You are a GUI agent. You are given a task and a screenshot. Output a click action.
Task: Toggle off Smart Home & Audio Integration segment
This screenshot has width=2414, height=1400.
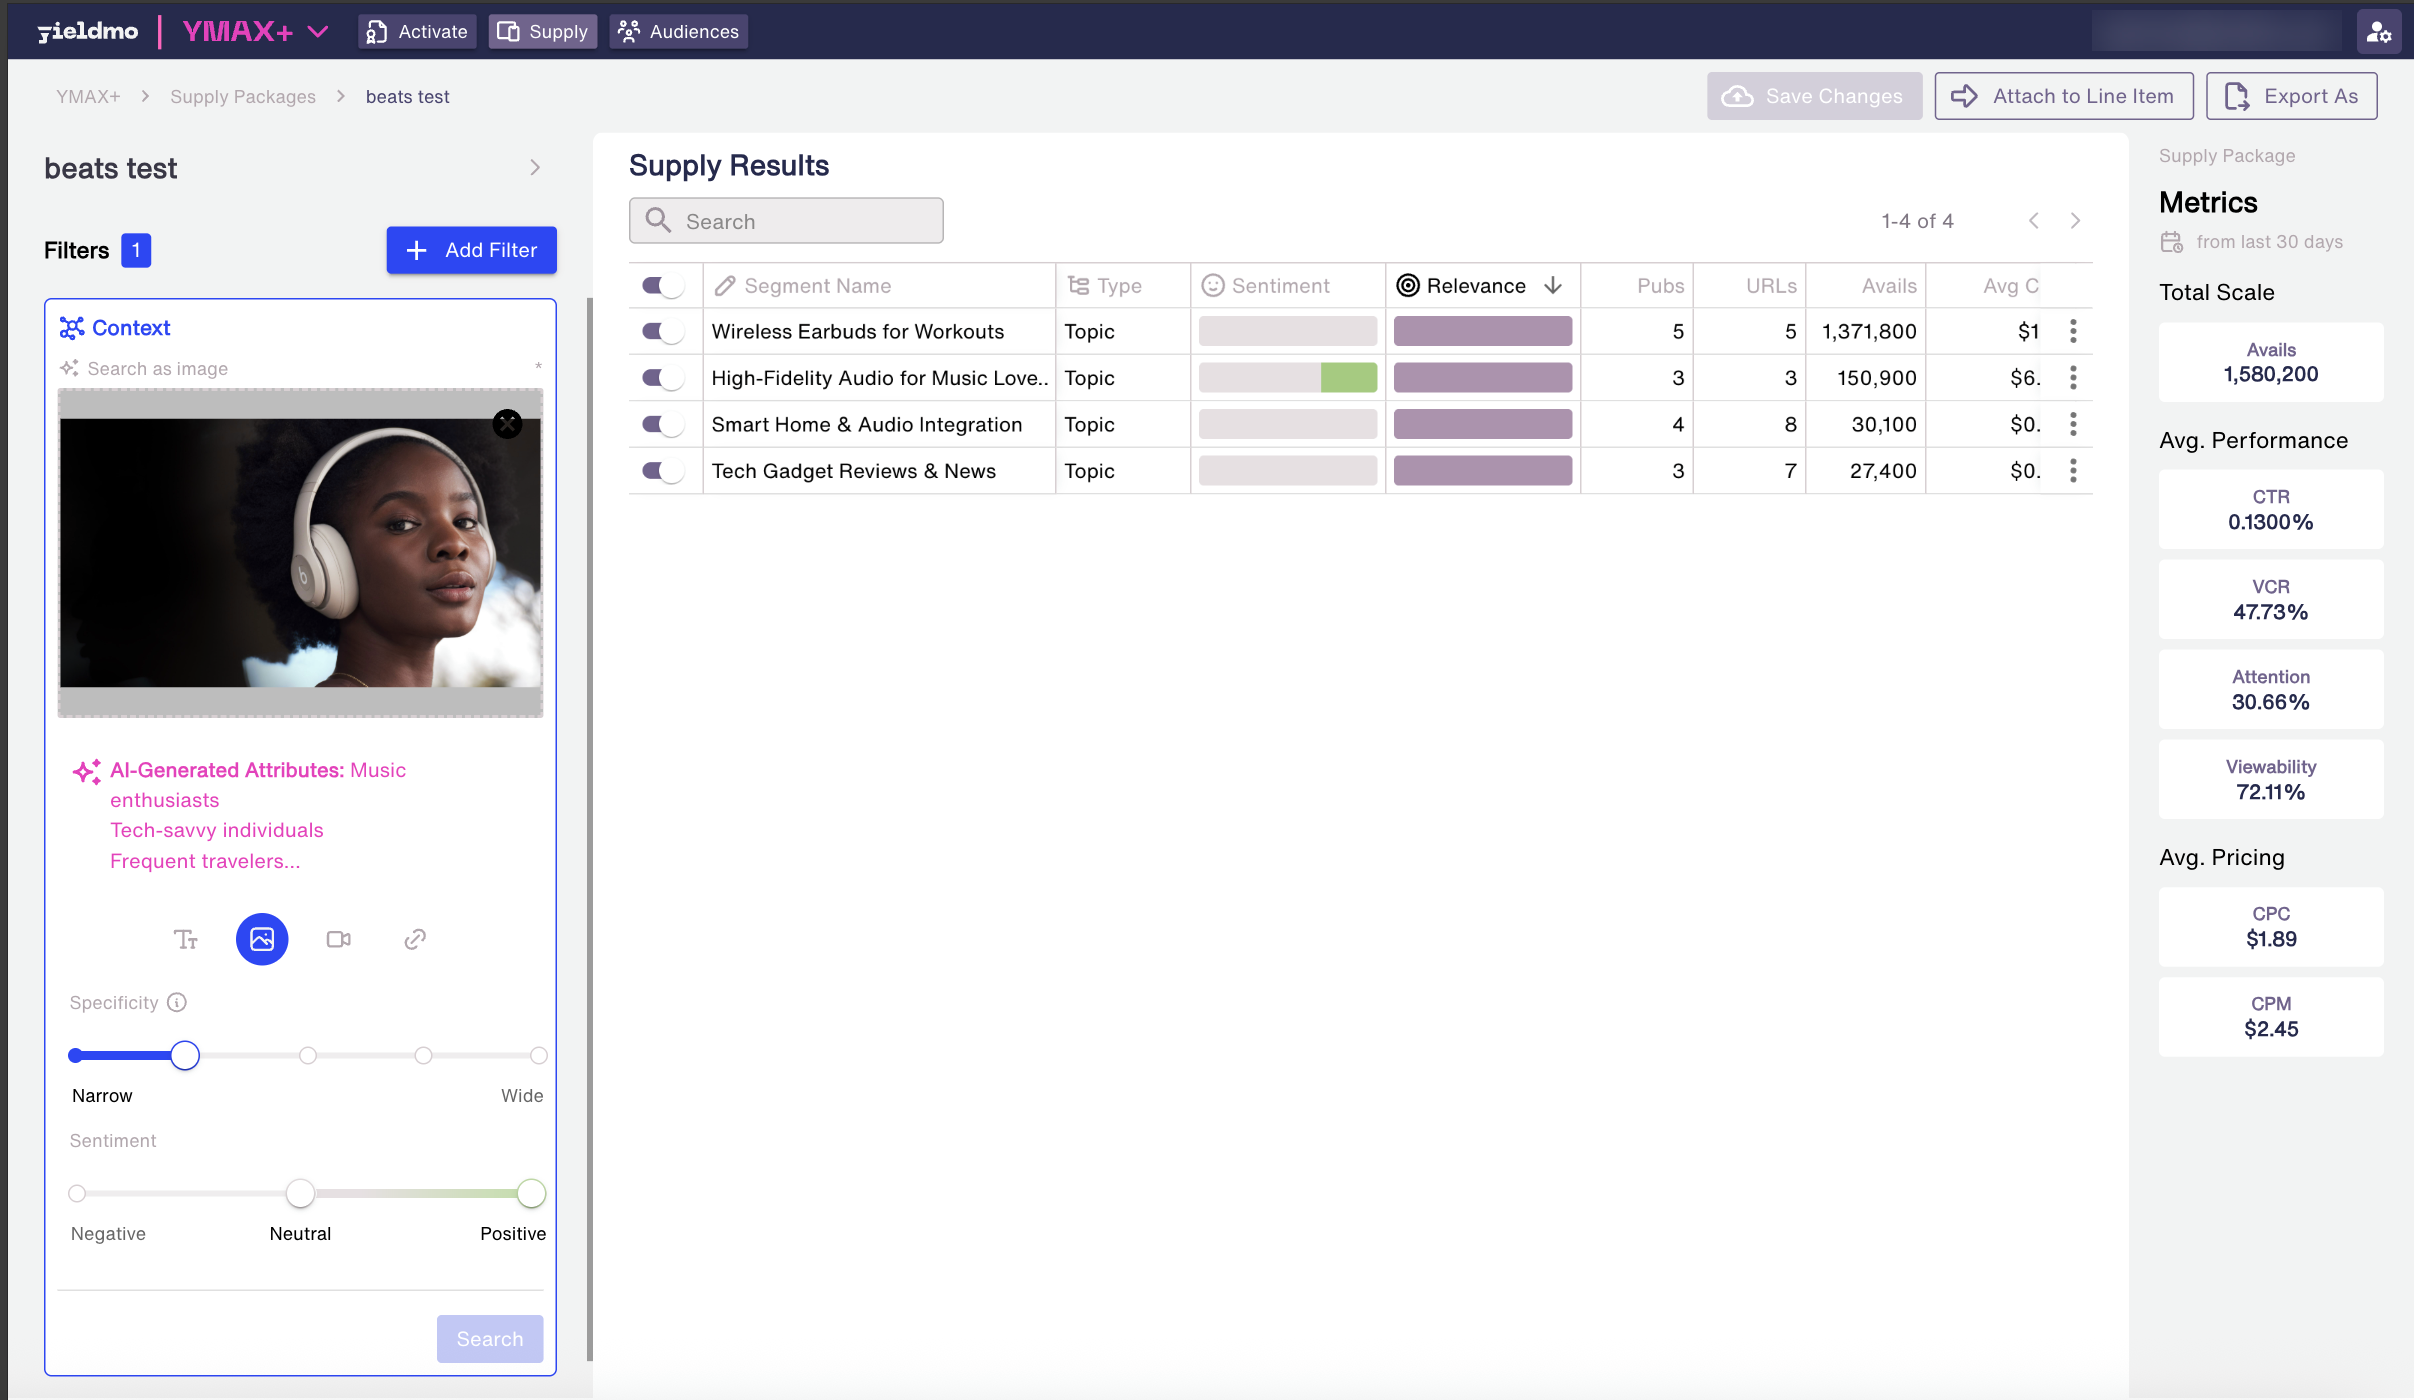pos(663,424)
